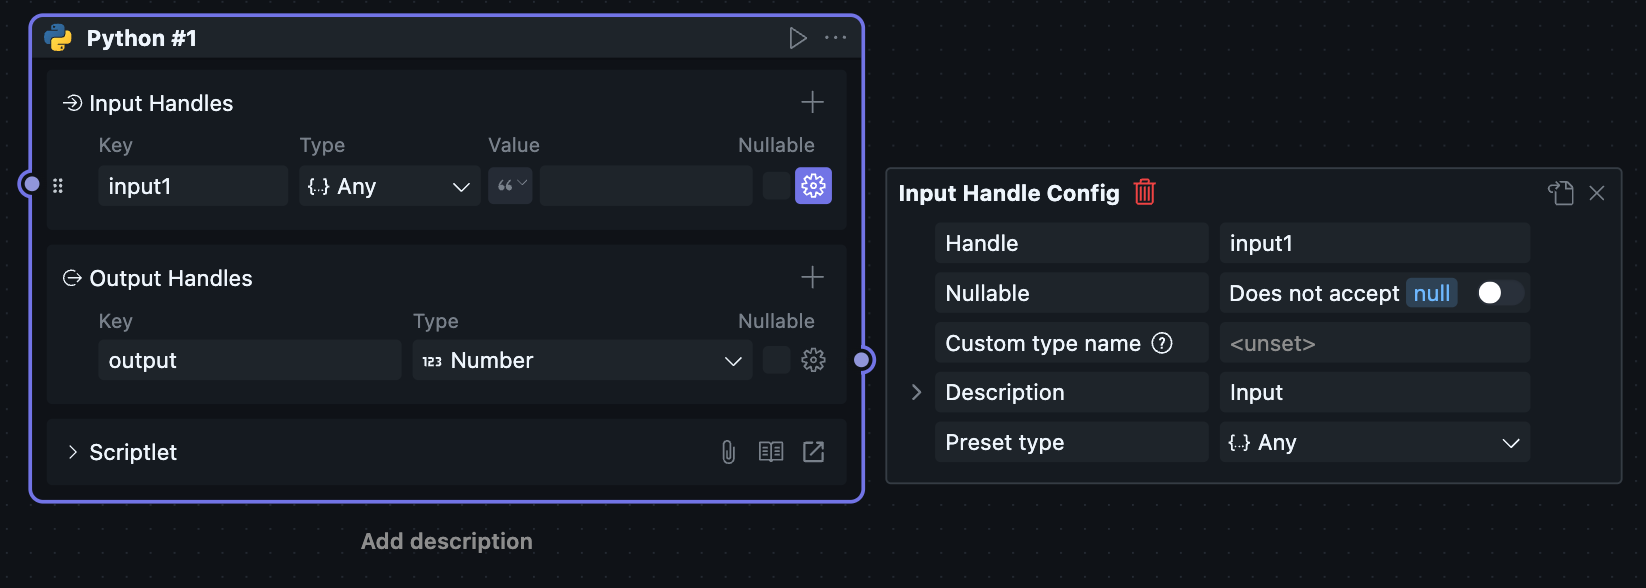
Task: Check the Nullable box for output
Action: tap(776, 360)
